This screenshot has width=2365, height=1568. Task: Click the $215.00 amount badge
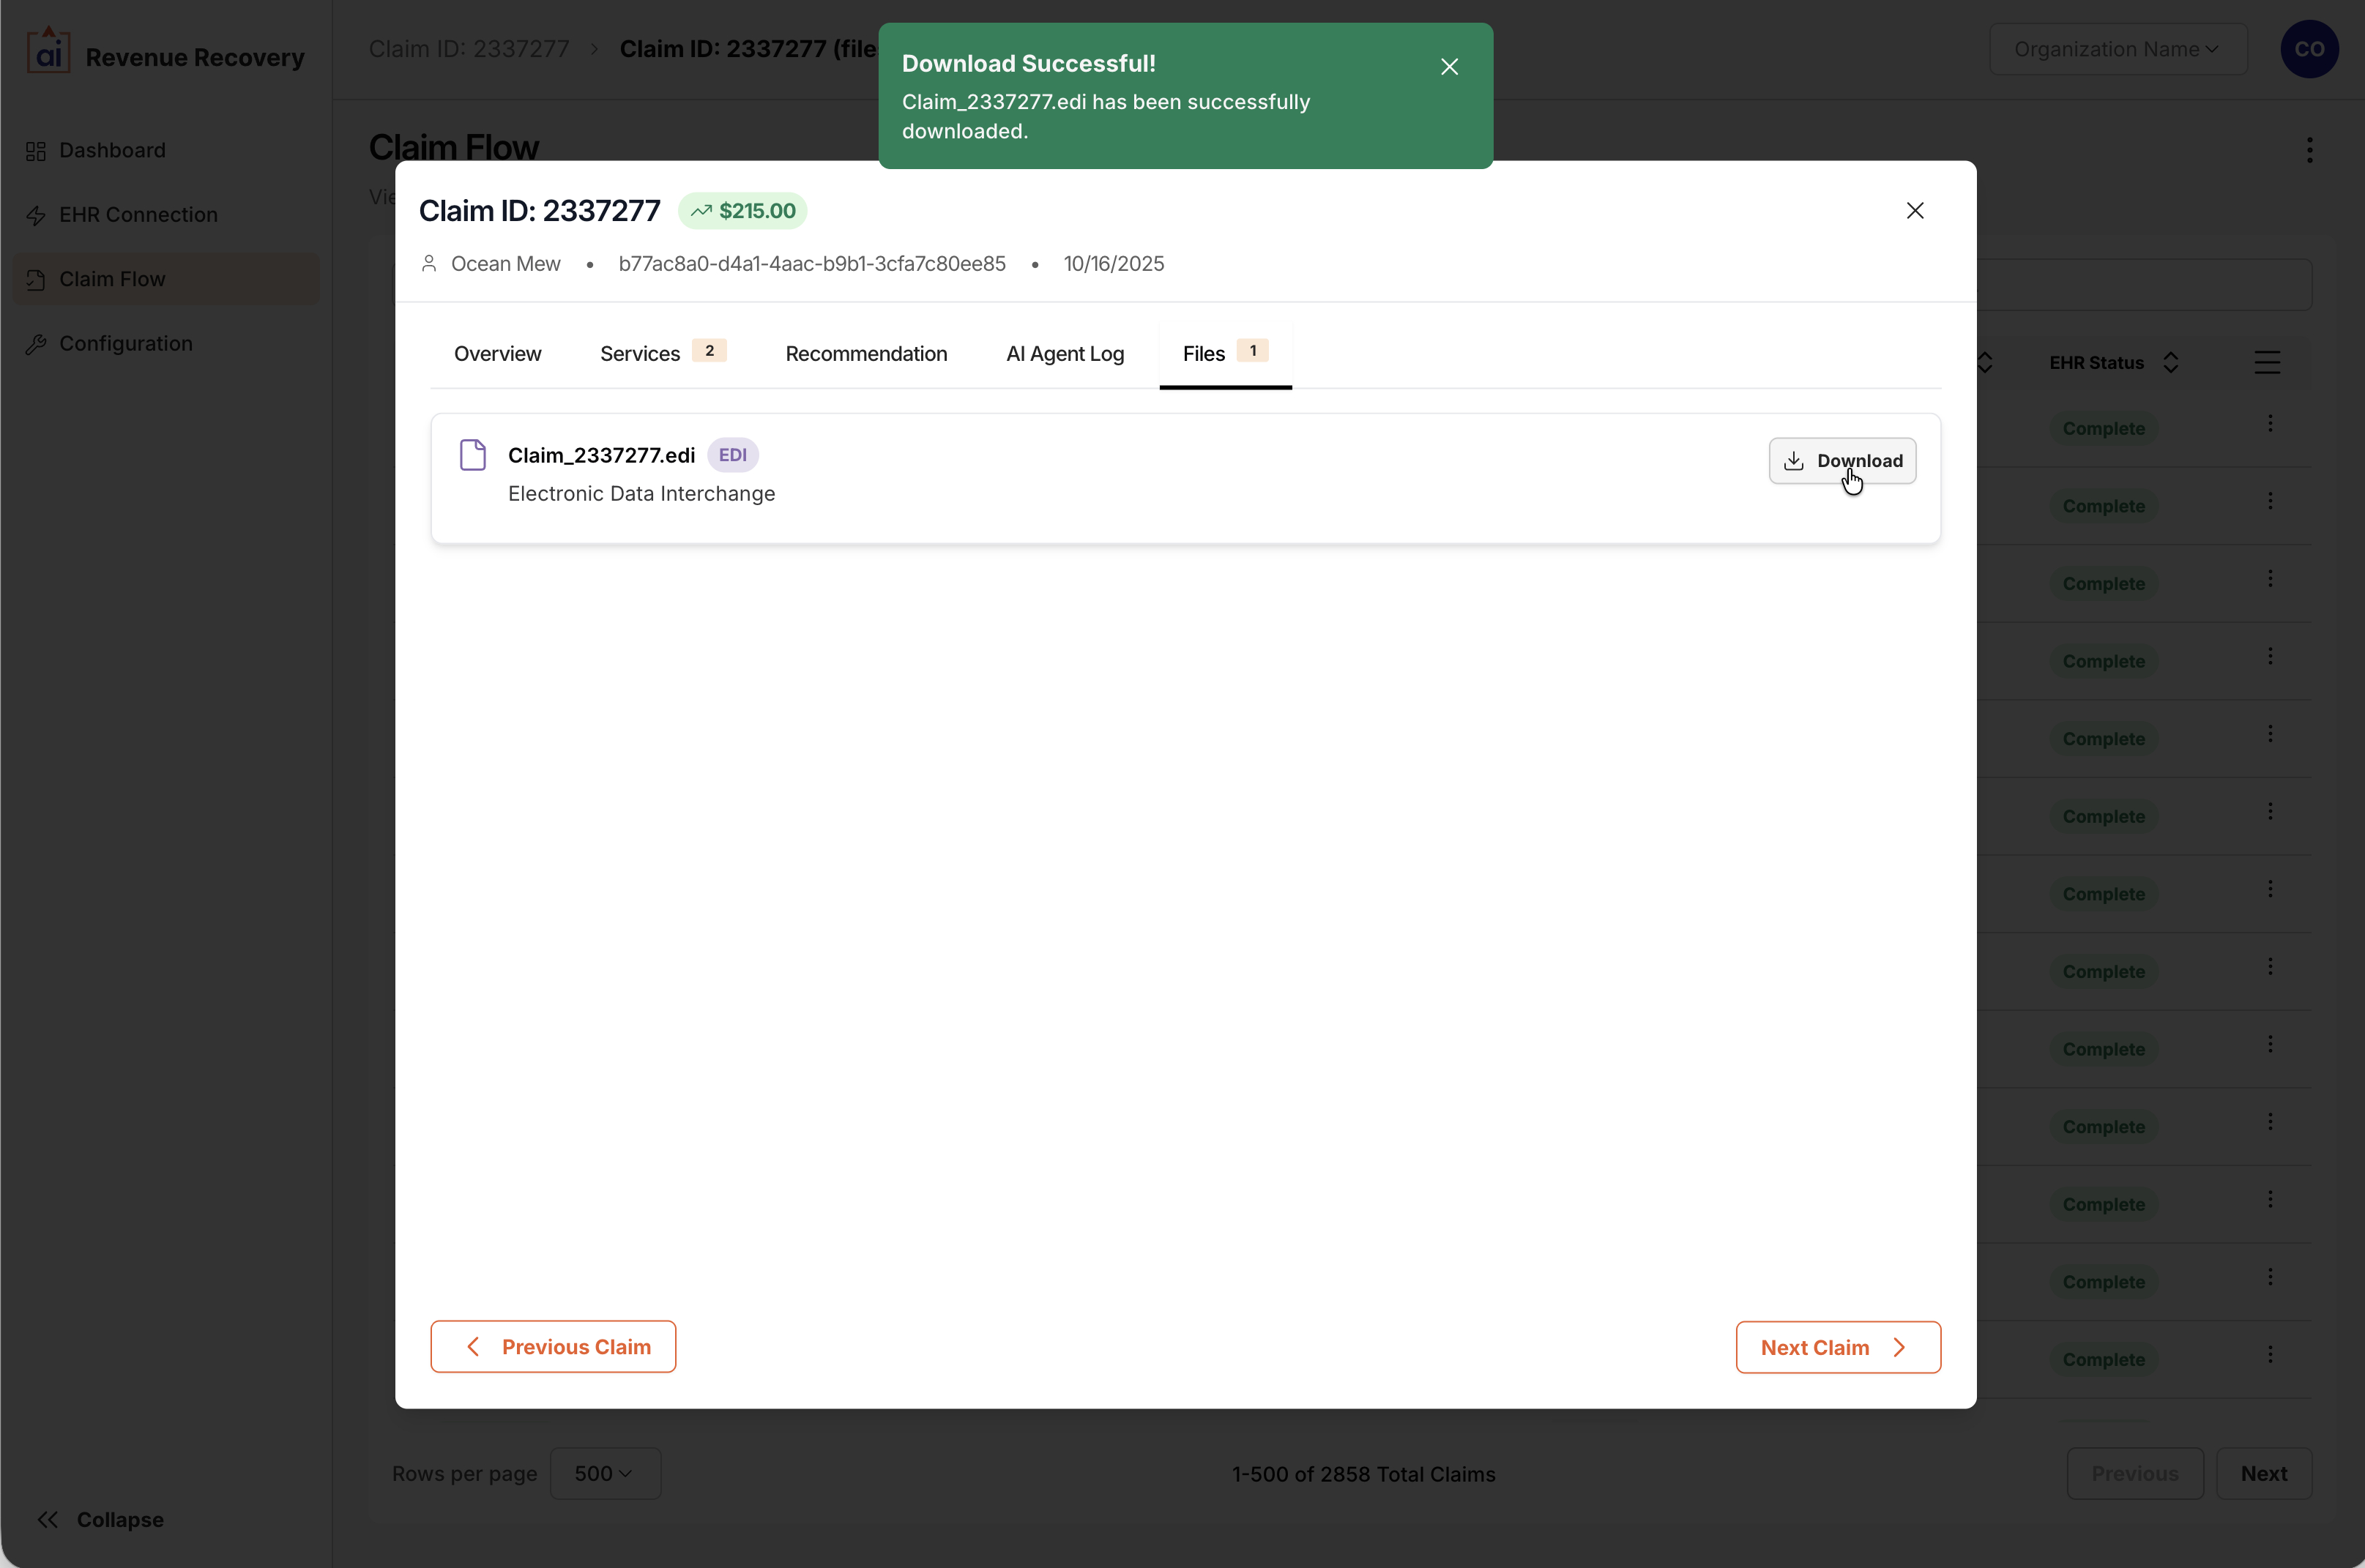741,210
